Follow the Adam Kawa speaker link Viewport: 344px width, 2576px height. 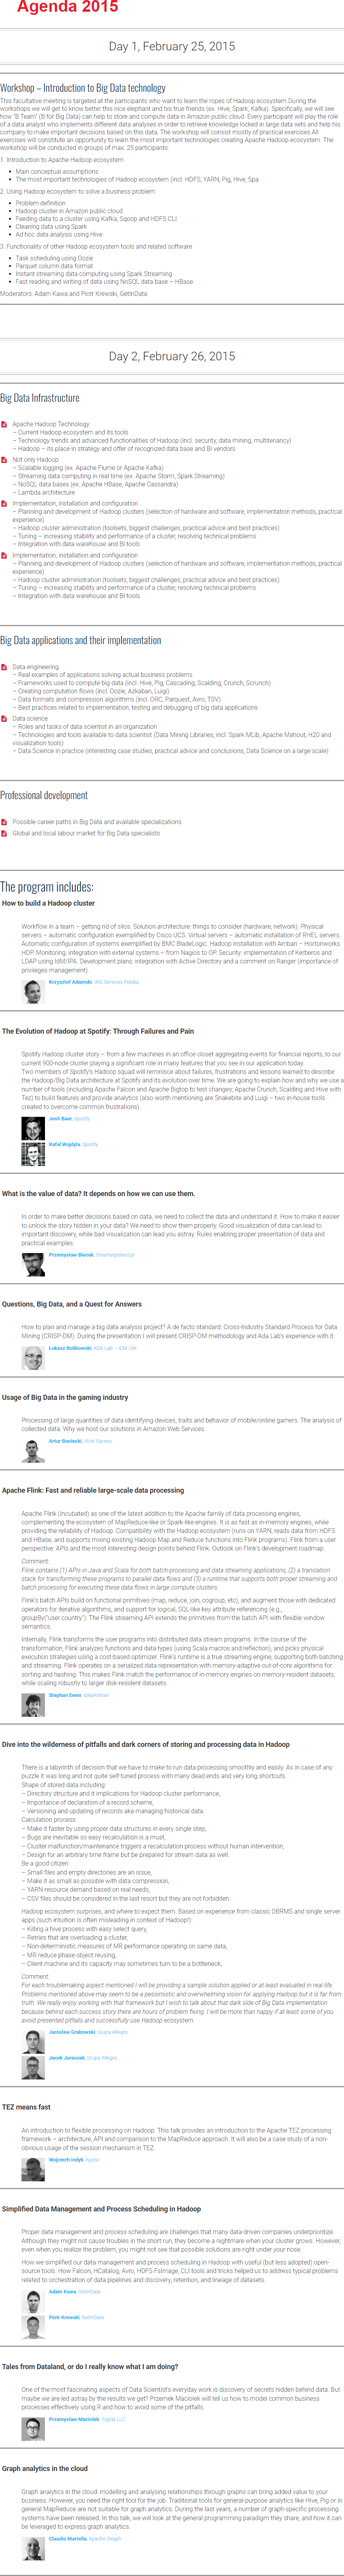[x=62, y=2291]
